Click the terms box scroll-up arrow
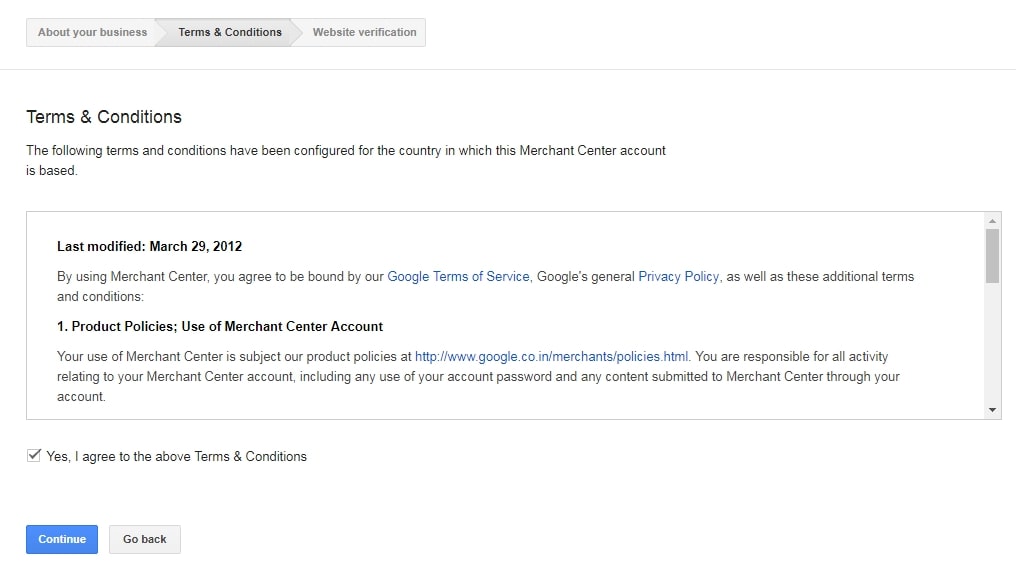This screenshot has height=561, width=1016. pos(992,221)
